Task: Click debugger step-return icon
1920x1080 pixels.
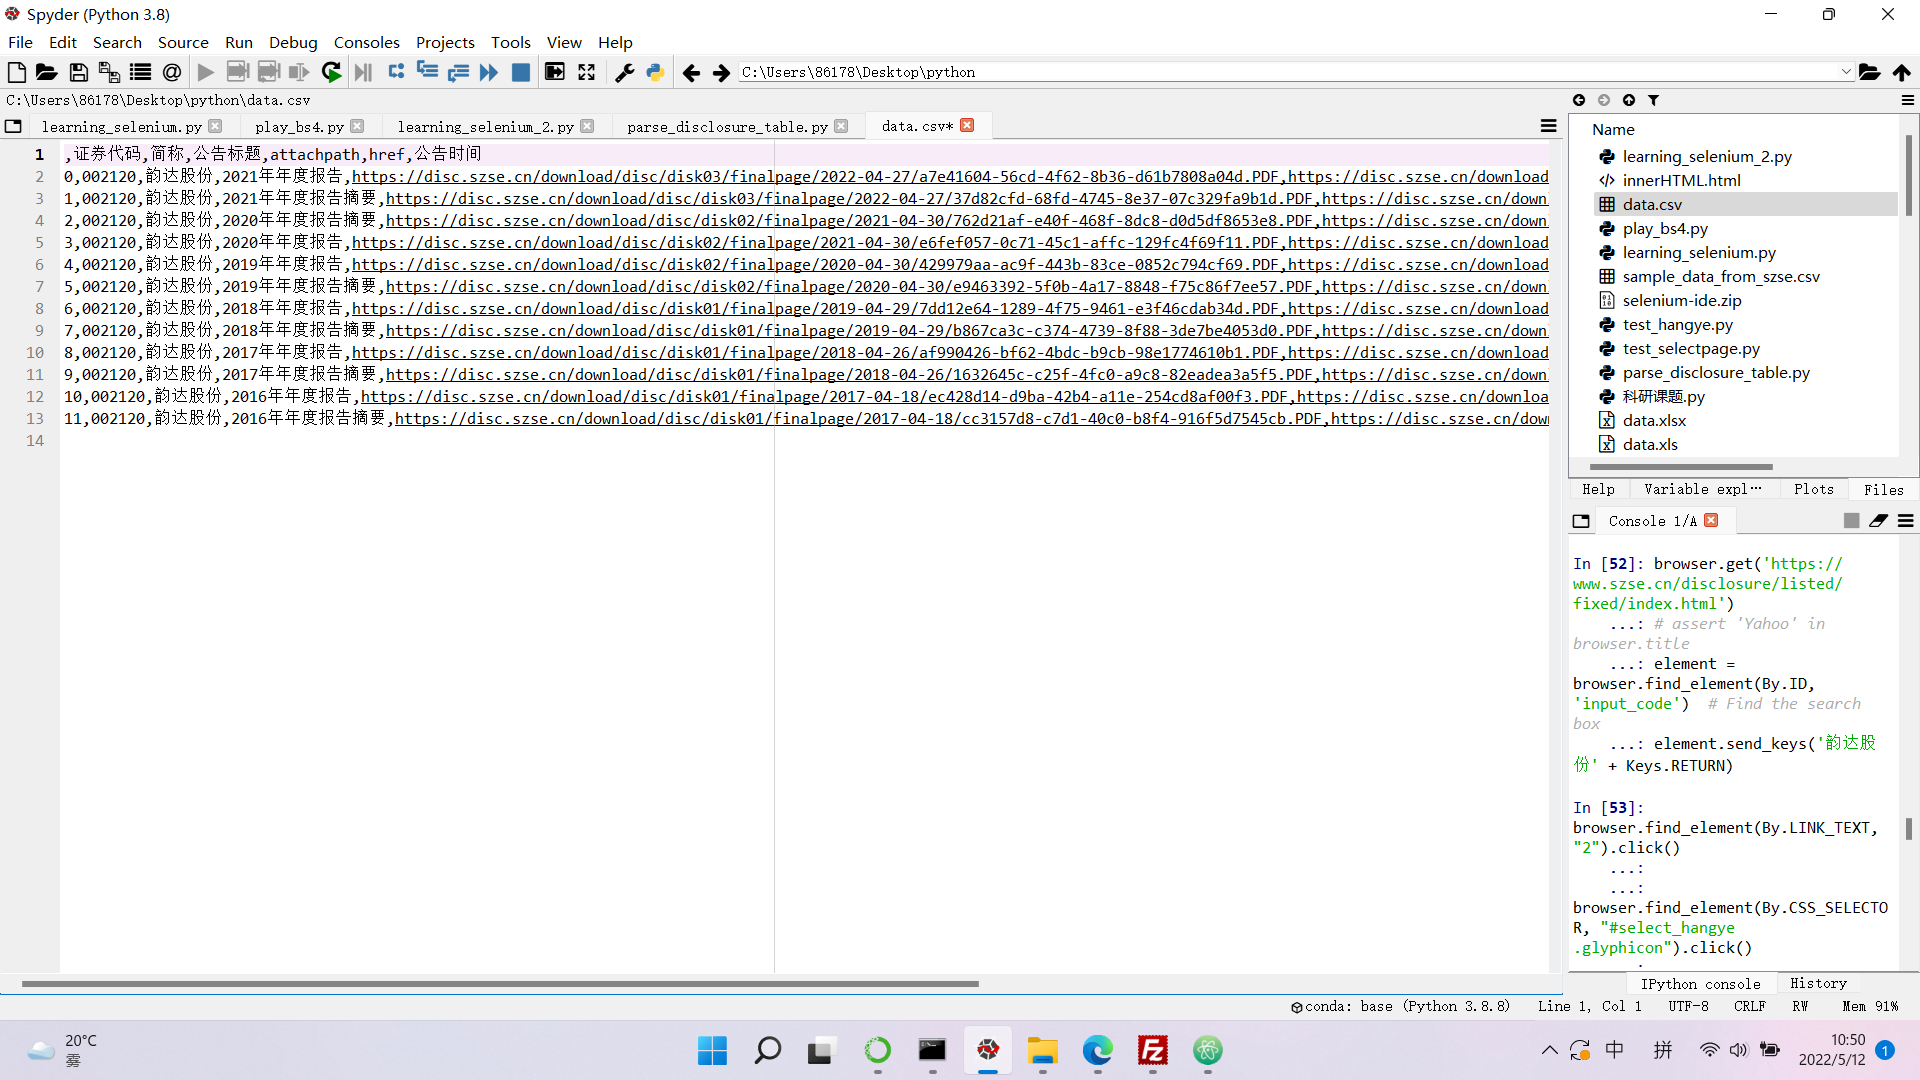Action: [458, 72]
